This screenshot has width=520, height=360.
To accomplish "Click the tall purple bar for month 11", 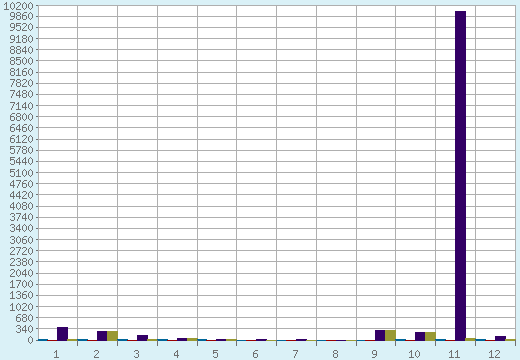I will click(x=460, y=176).
